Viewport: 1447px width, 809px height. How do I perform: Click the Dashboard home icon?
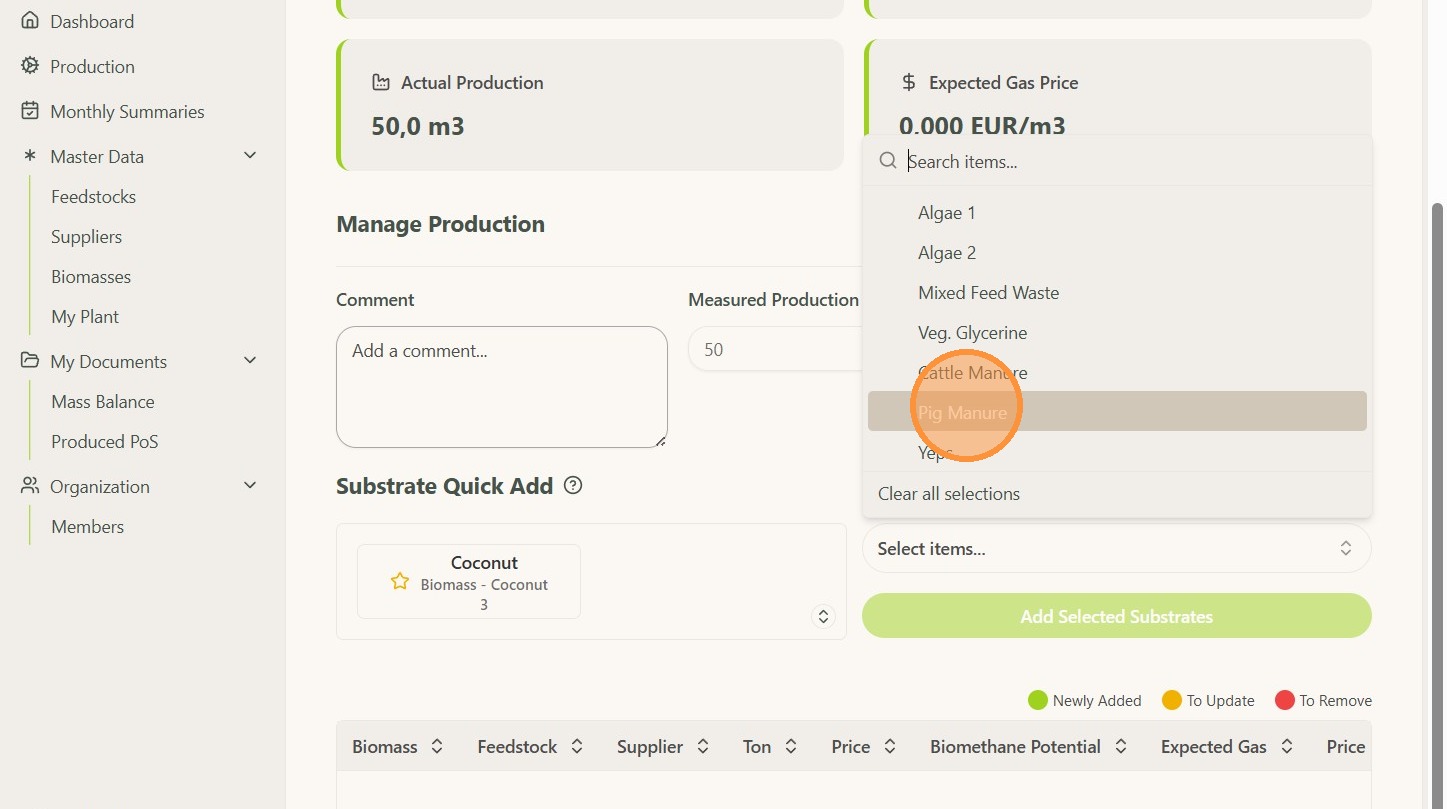[x=30, y=21]
